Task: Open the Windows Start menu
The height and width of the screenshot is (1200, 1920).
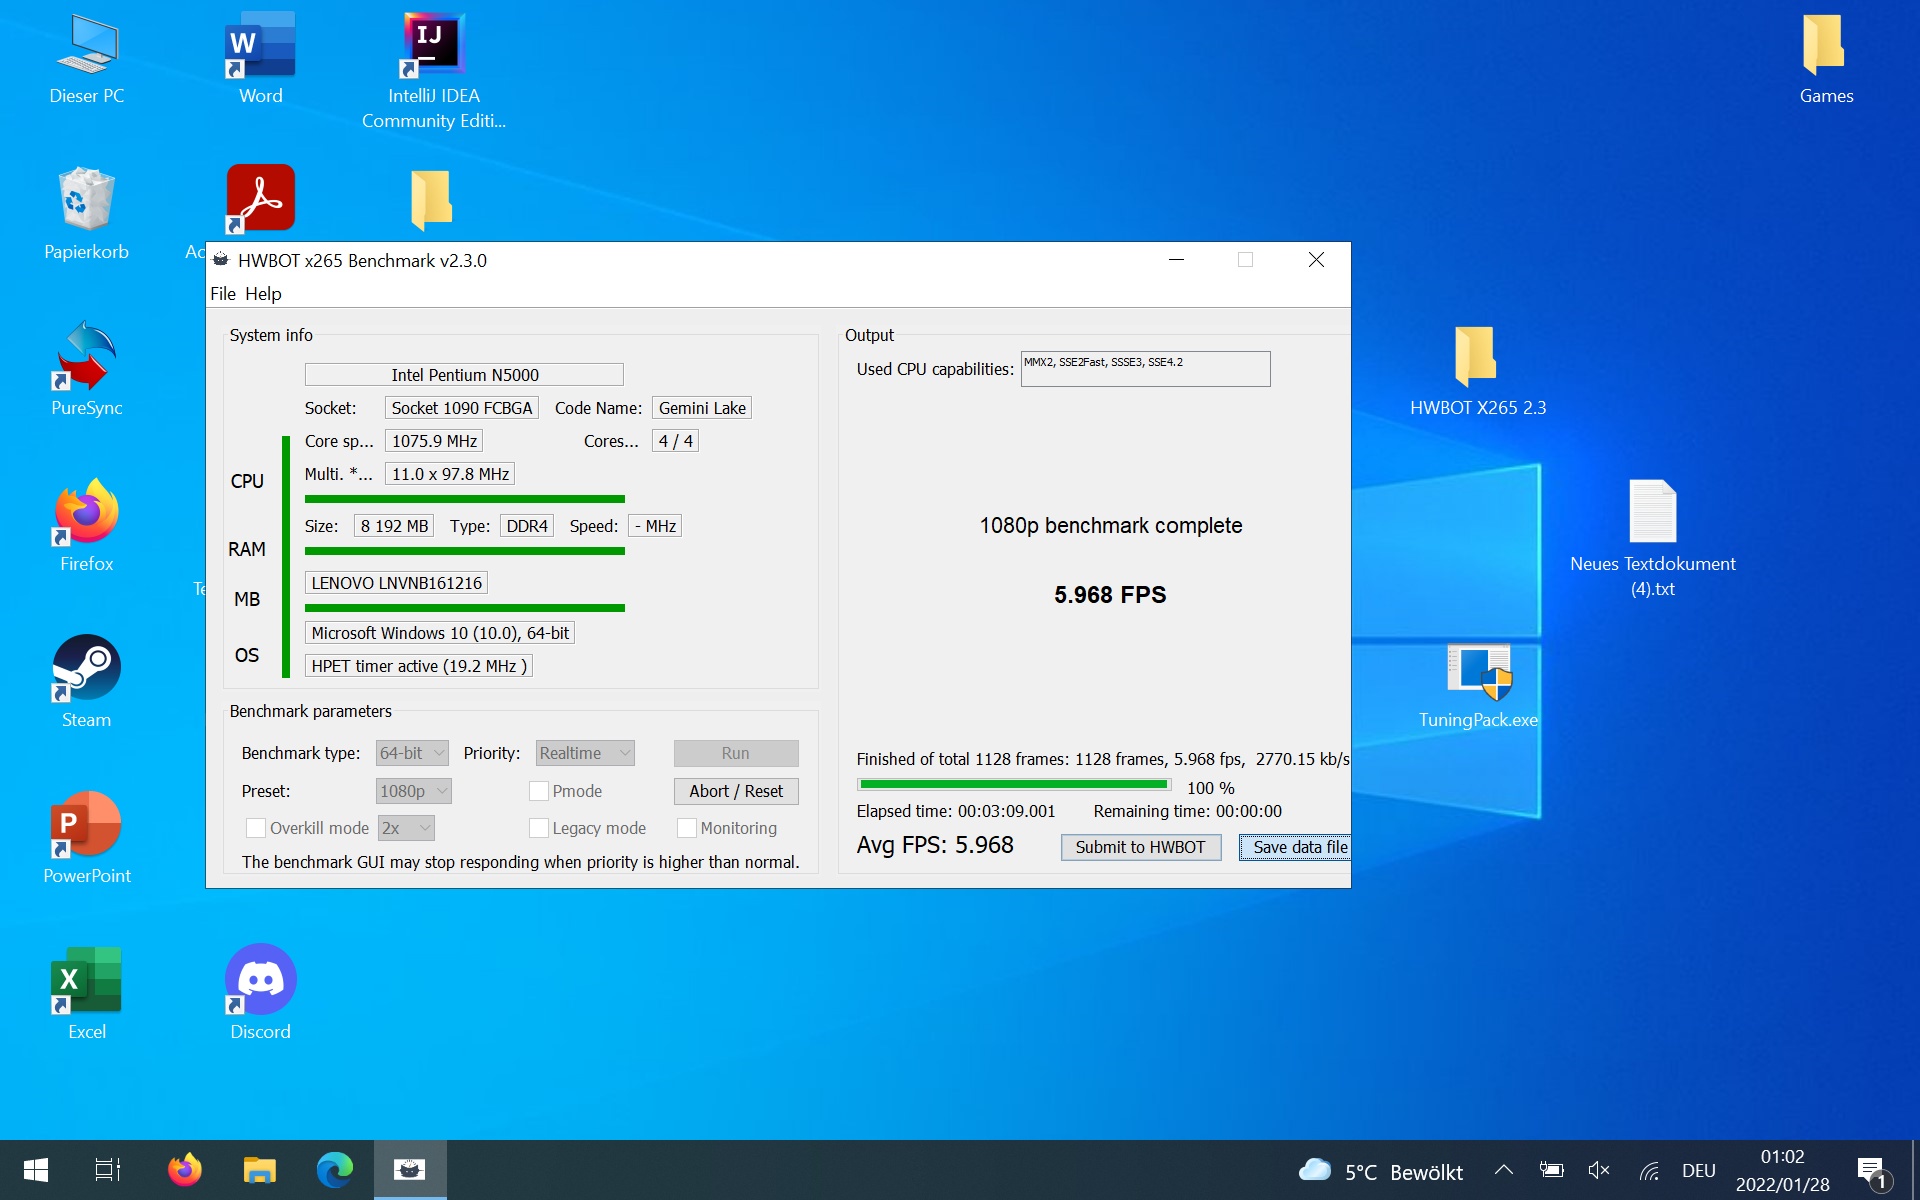Action: tap(36, 1170)
